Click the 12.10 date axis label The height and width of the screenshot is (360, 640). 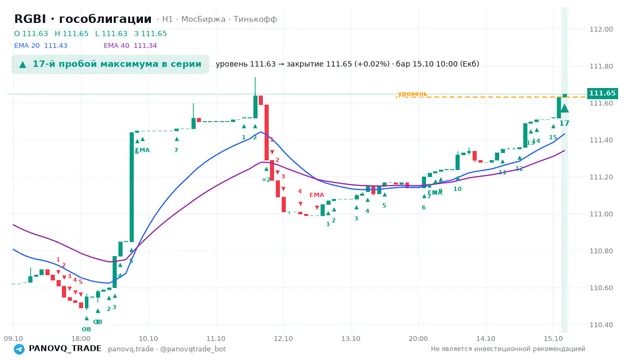[x=283, y=338]
